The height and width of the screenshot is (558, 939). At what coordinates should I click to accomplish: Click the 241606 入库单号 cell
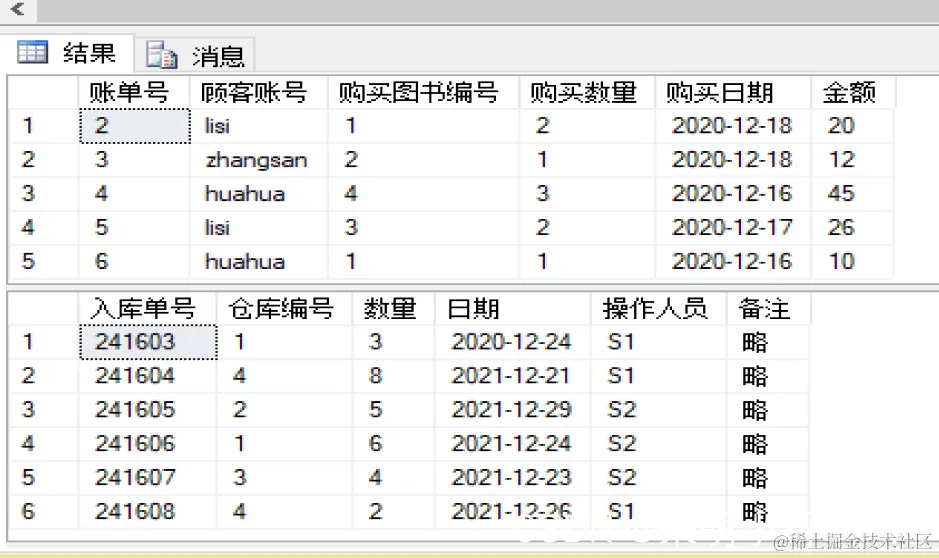(147, 444)
